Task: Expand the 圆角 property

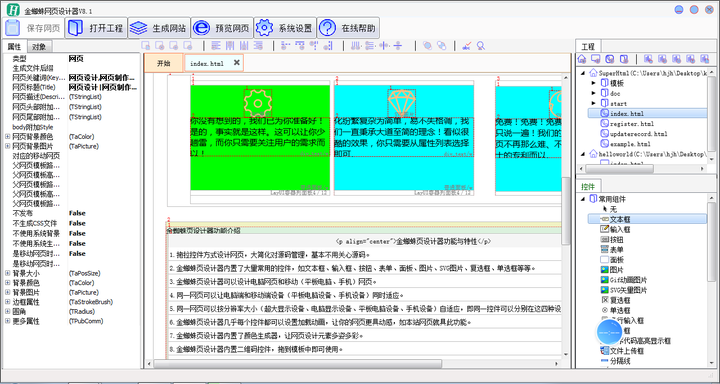Action: (7, 311)
